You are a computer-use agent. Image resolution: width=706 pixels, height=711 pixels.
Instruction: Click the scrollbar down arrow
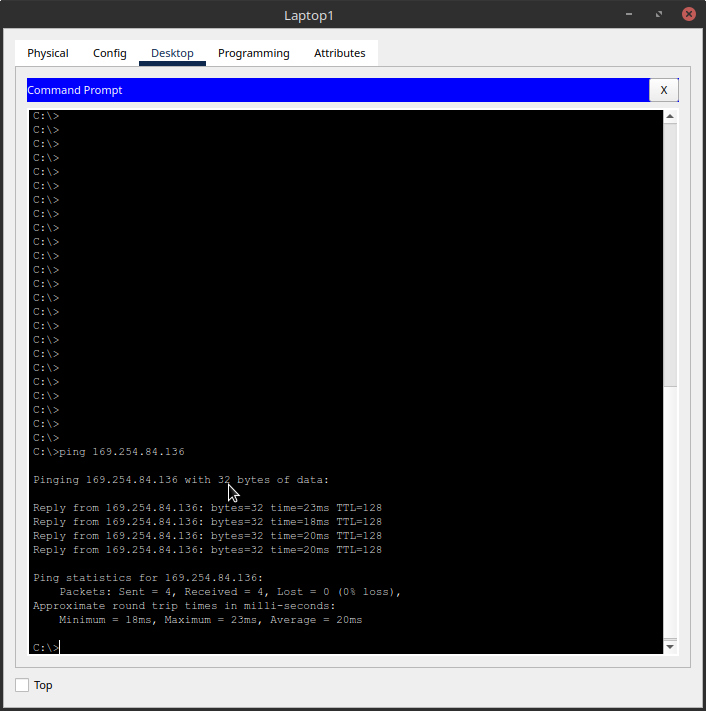coord(670,647)
